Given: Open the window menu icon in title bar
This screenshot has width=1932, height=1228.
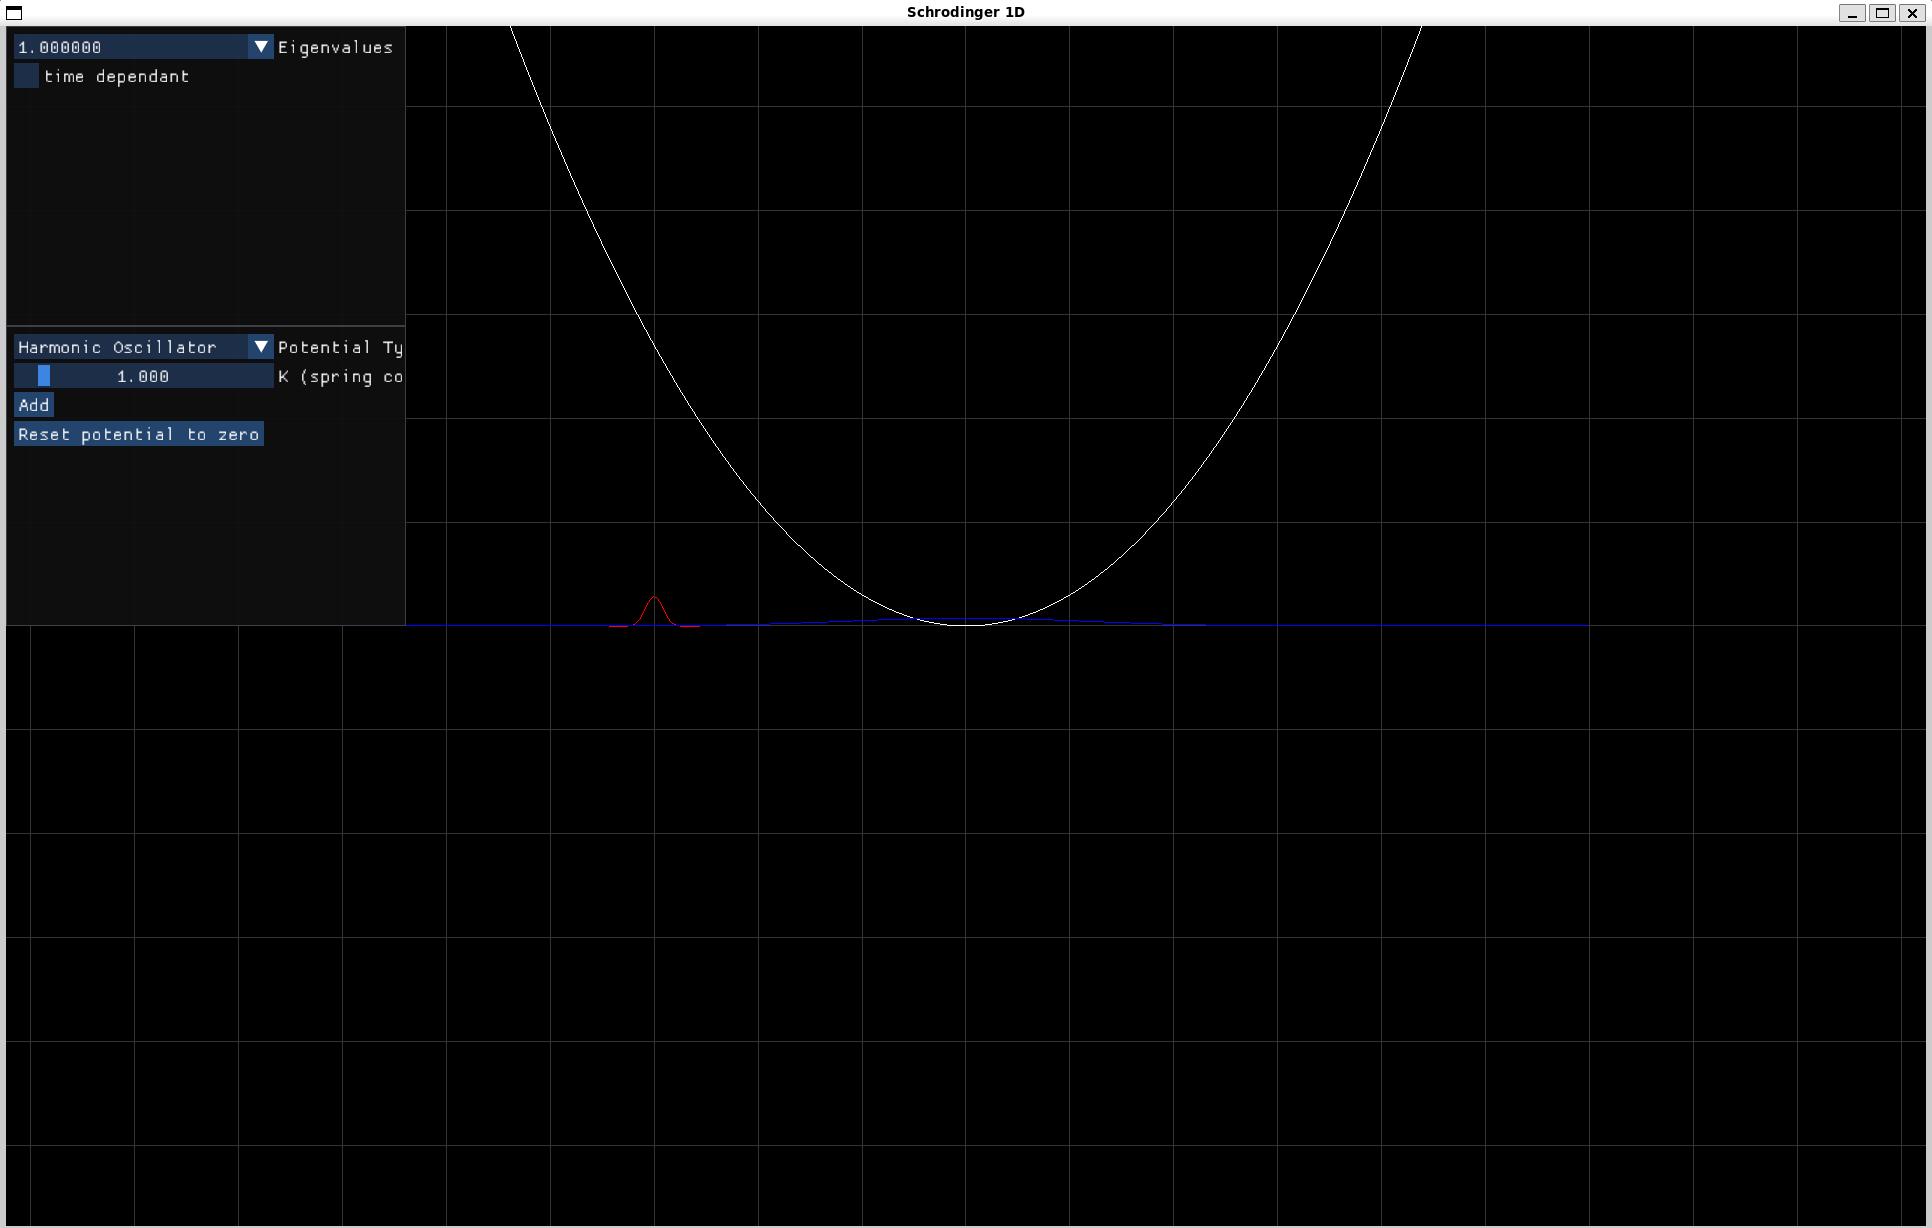Looking at the screenshot, I should 14,13.
